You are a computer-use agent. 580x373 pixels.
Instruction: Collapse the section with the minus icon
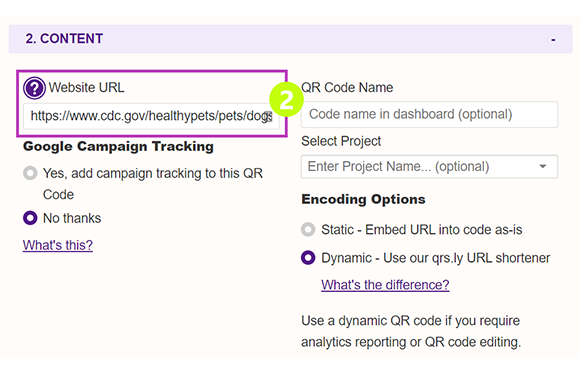click(553, 40)
